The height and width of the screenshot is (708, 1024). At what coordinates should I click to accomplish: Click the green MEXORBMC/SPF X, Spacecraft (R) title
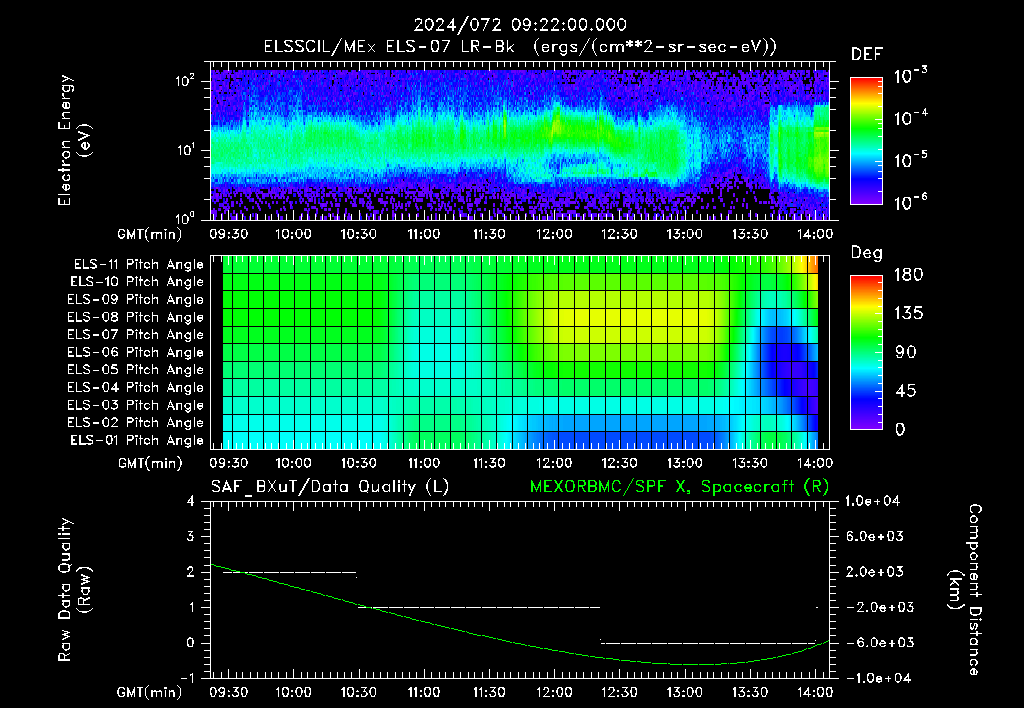coord(679,487)
